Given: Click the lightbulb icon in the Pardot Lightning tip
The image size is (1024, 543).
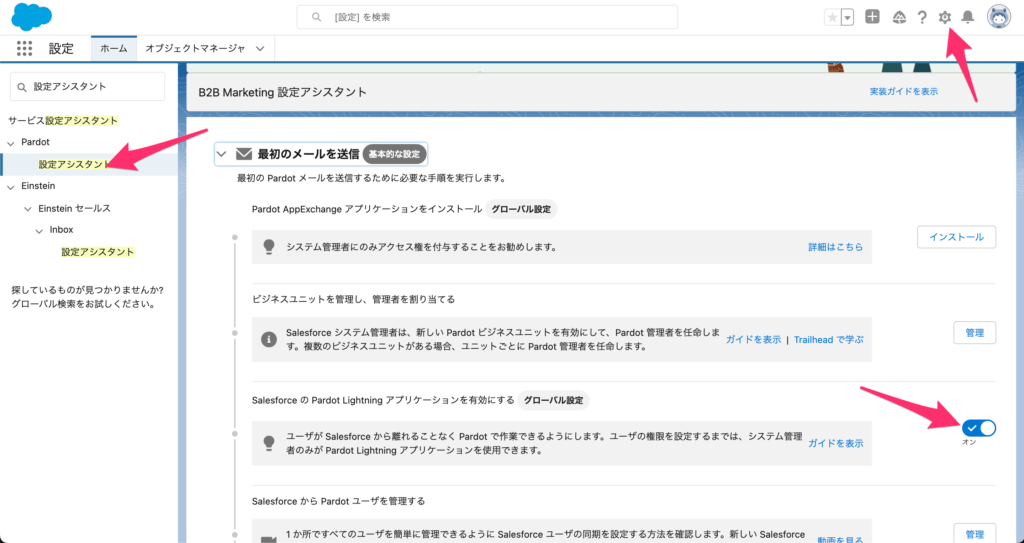Looking at the screenshot, I should pos(268,442).
